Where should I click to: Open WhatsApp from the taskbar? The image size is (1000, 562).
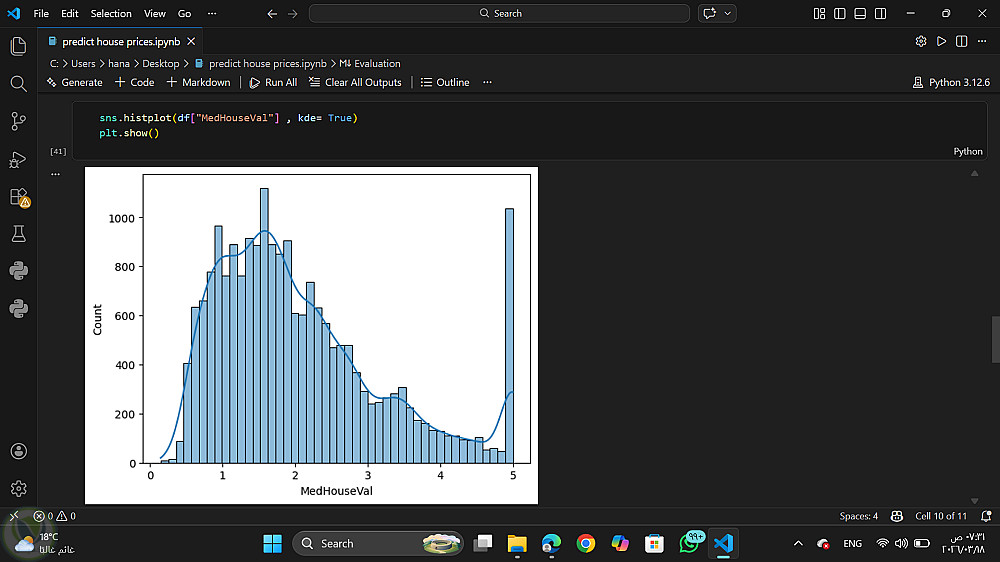point(689,544)
